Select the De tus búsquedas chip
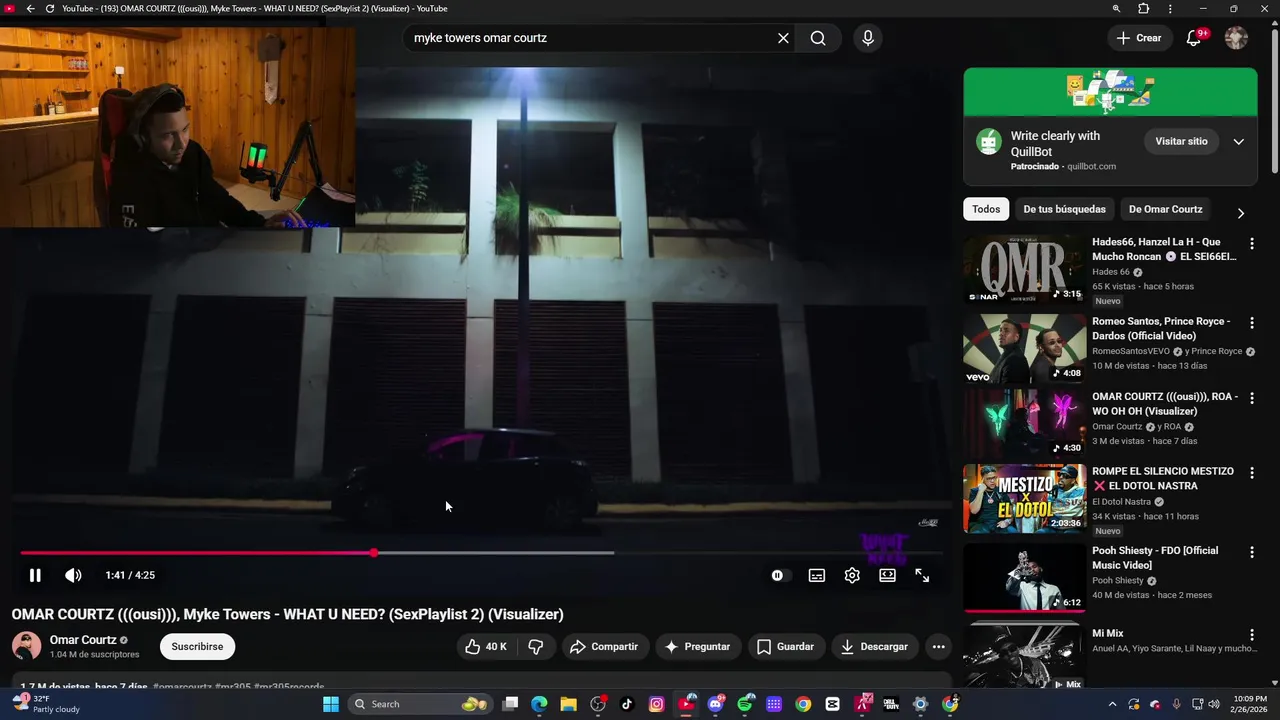The height and width of the screenshot is (720, 1280). tap(1064, 209)
